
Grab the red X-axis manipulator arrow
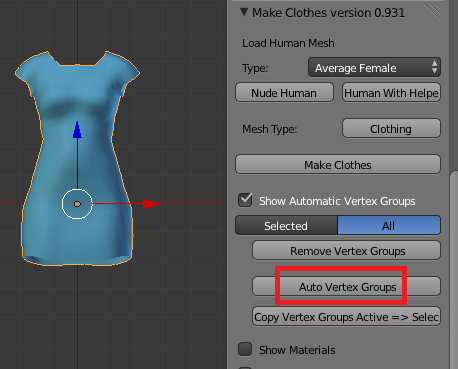151,204
